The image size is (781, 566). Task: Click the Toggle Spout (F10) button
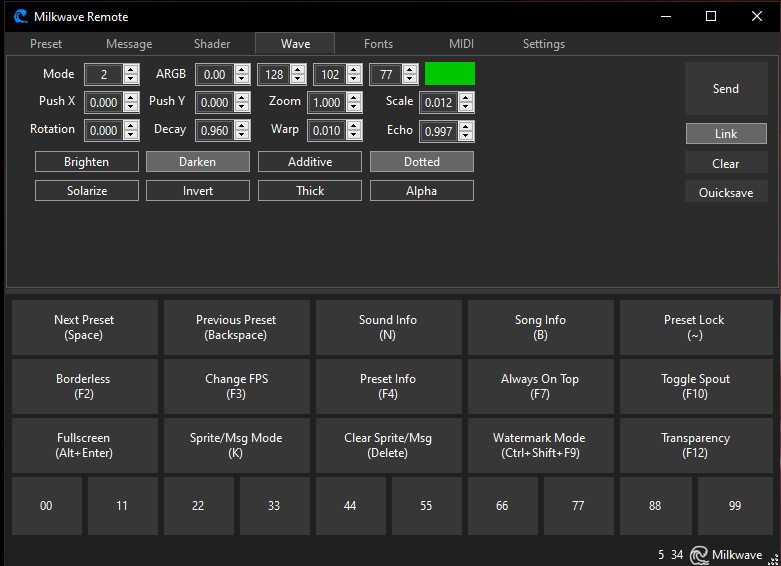pyautogui.click(x=695, y=386)
